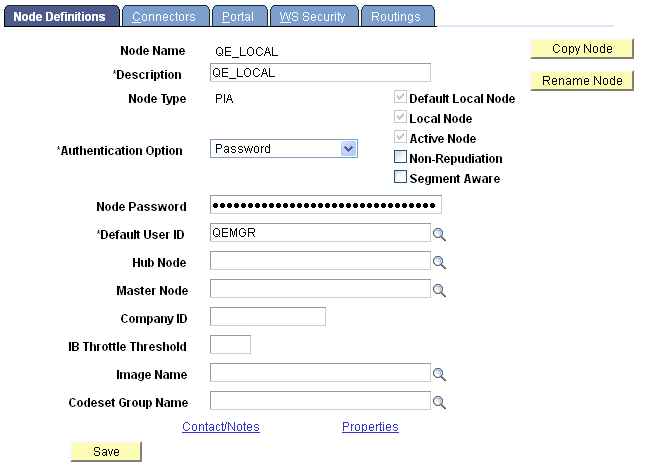Switch to the Connectors tab

coord(165,16)
